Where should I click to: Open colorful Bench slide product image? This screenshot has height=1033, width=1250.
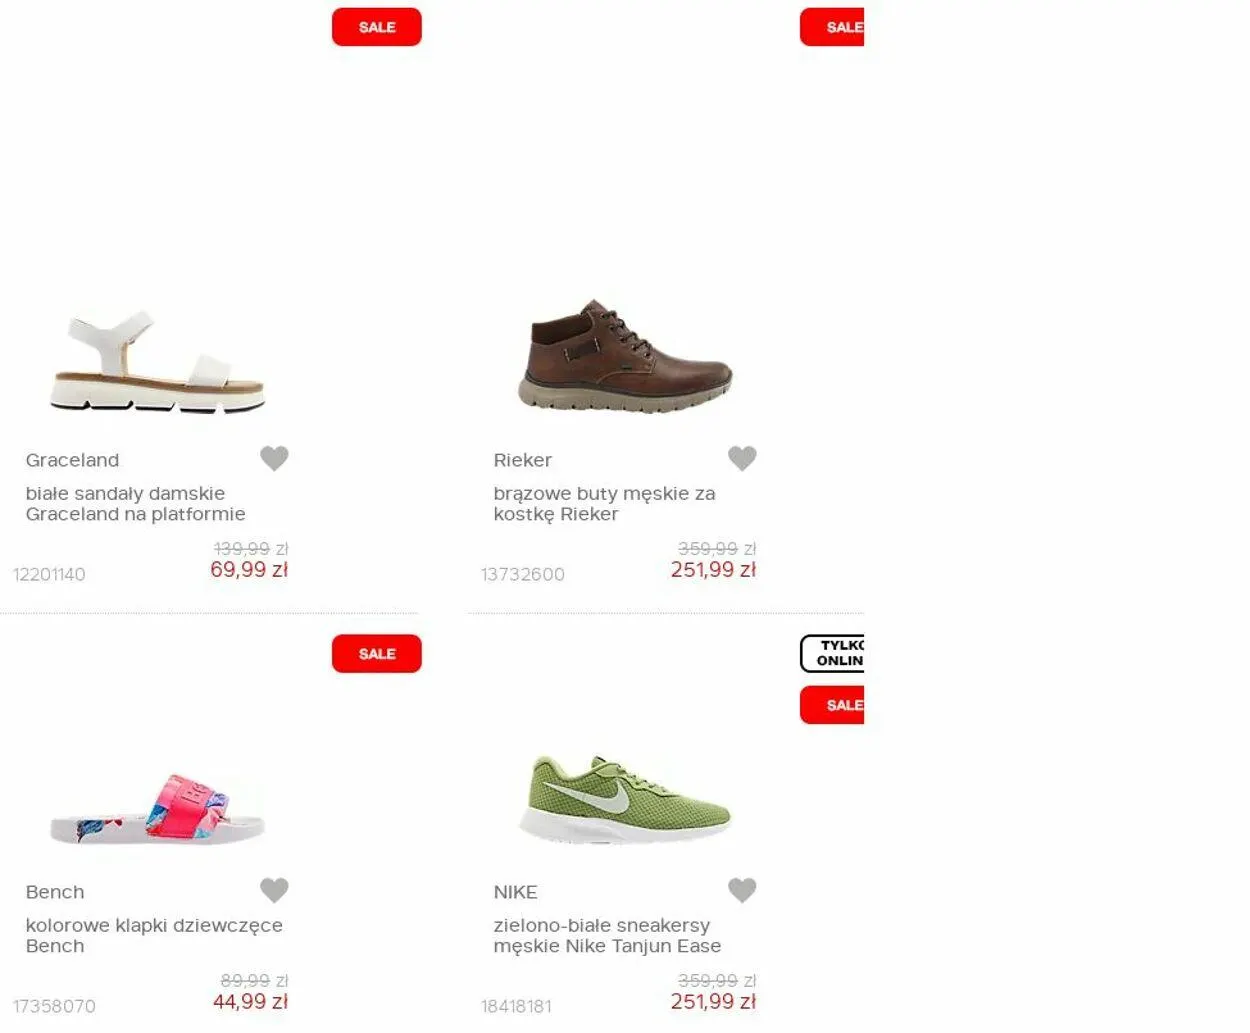[158, 810]
